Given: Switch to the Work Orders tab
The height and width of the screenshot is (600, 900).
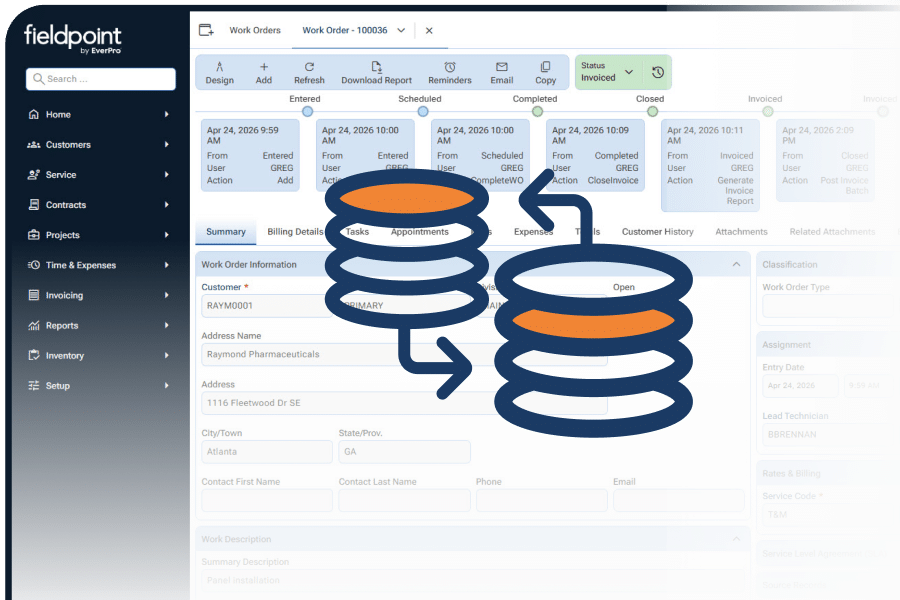Looking at the screenshot, I should coord(255,30).
